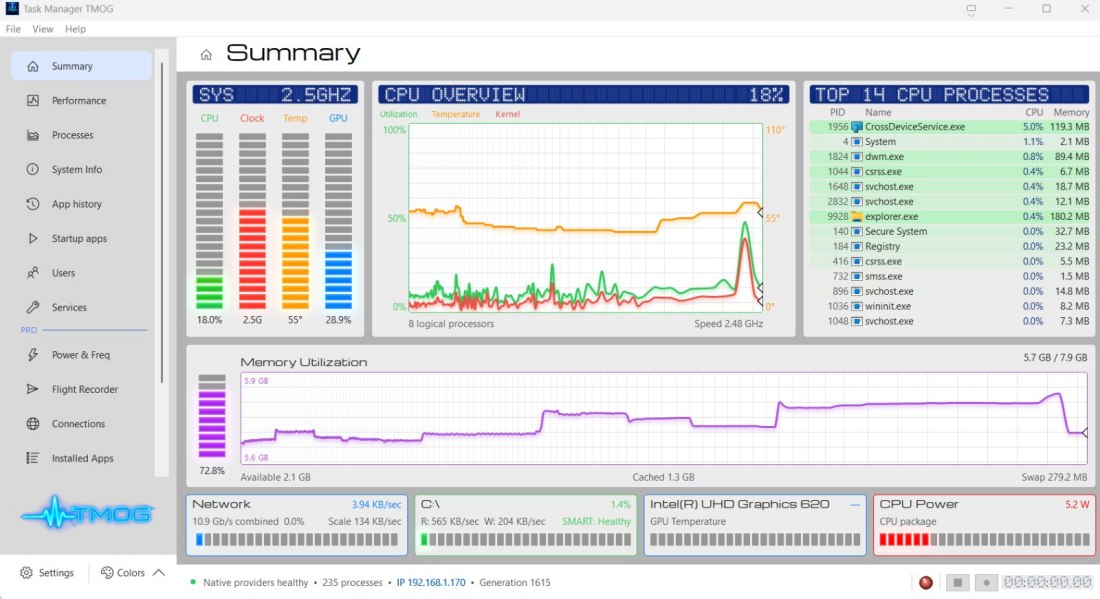The width and height of the screenshot is (1100, 599).
Task: Click the grey dot button beside the timer
Action: point(986,582)
